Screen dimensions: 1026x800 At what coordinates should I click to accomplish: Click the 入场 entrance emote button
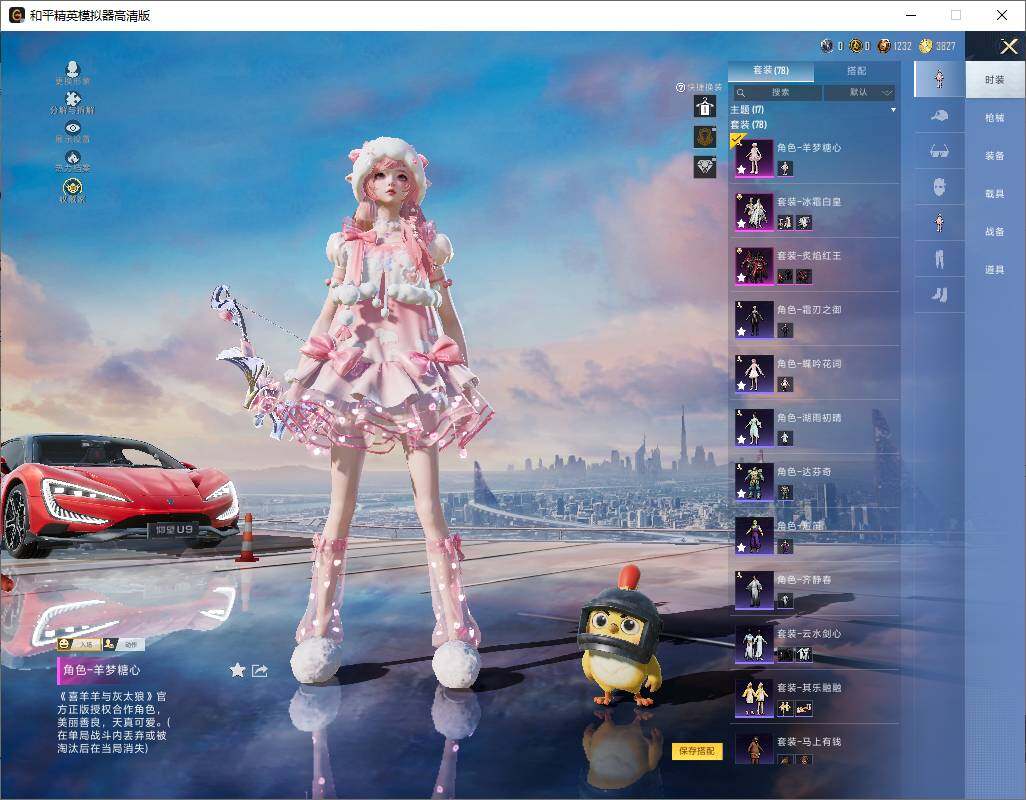79,644
